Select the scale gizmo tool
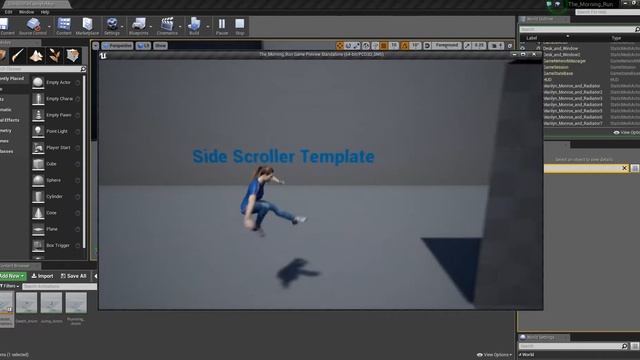This screenshot has height=360, width=640. [x=356, y=46]
